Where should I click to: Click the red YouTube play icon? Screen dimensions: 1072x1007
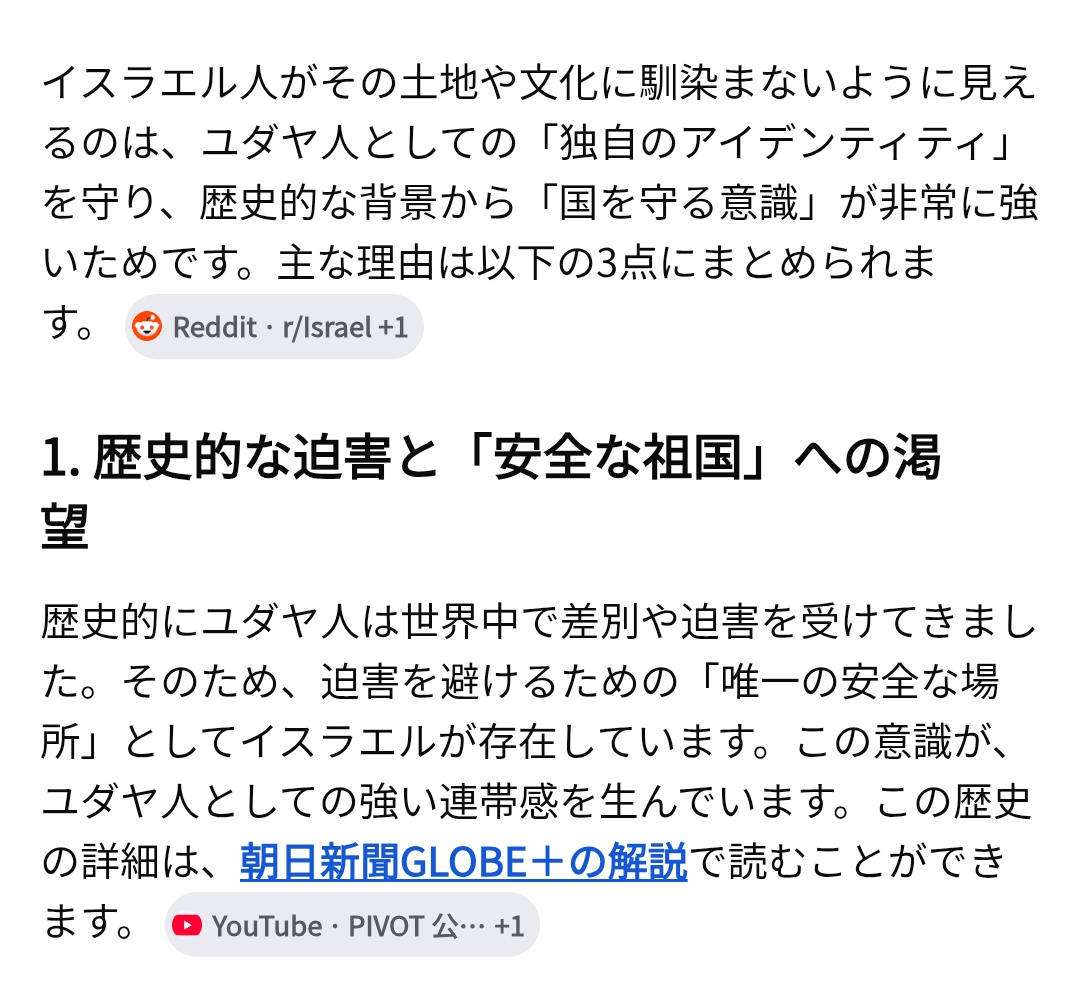coord(187,926)
